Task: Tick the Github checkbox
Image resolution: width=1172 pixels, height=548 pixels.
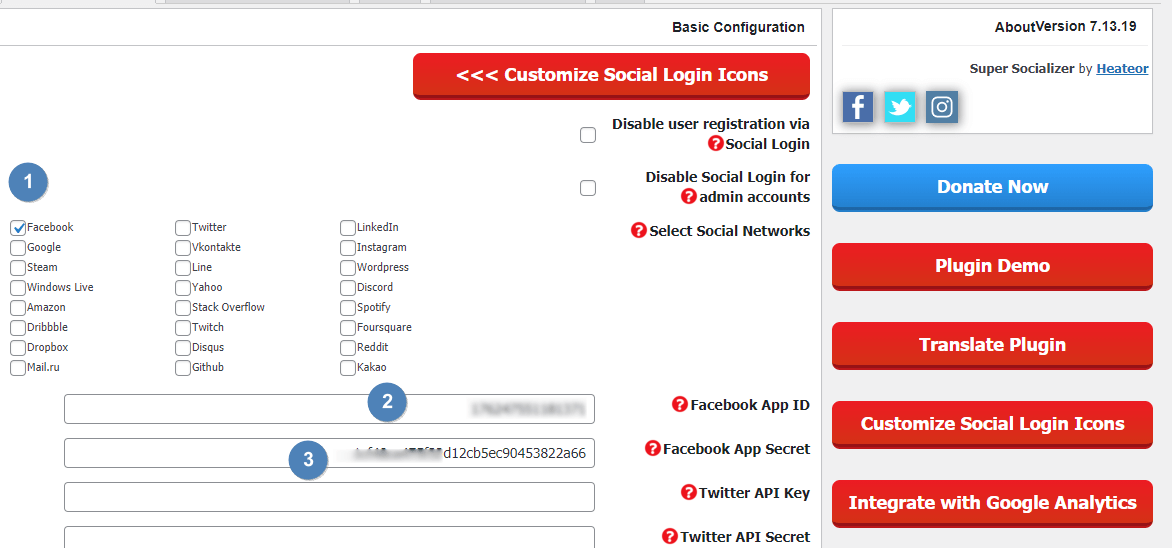Action: (x=182, y=369)
